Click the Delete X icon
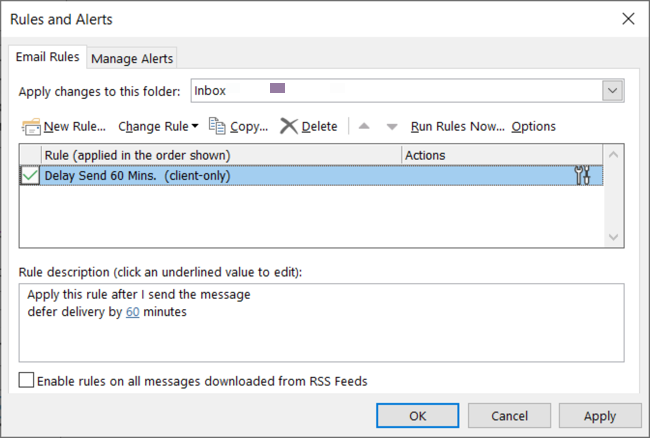The height and width of the screenshot is (438, 650). [289, 126]
